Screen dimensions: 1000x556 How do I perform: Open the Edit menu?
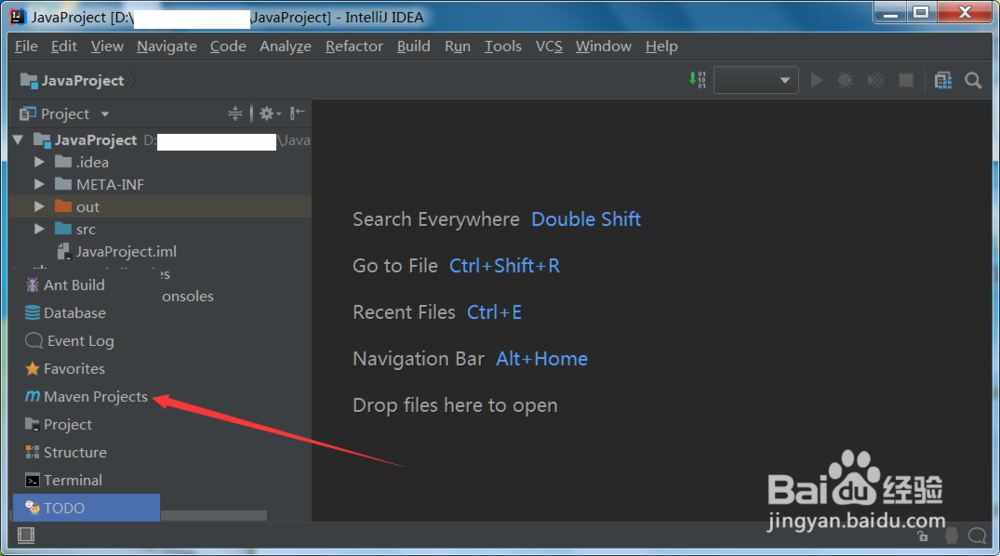[64, 47]
